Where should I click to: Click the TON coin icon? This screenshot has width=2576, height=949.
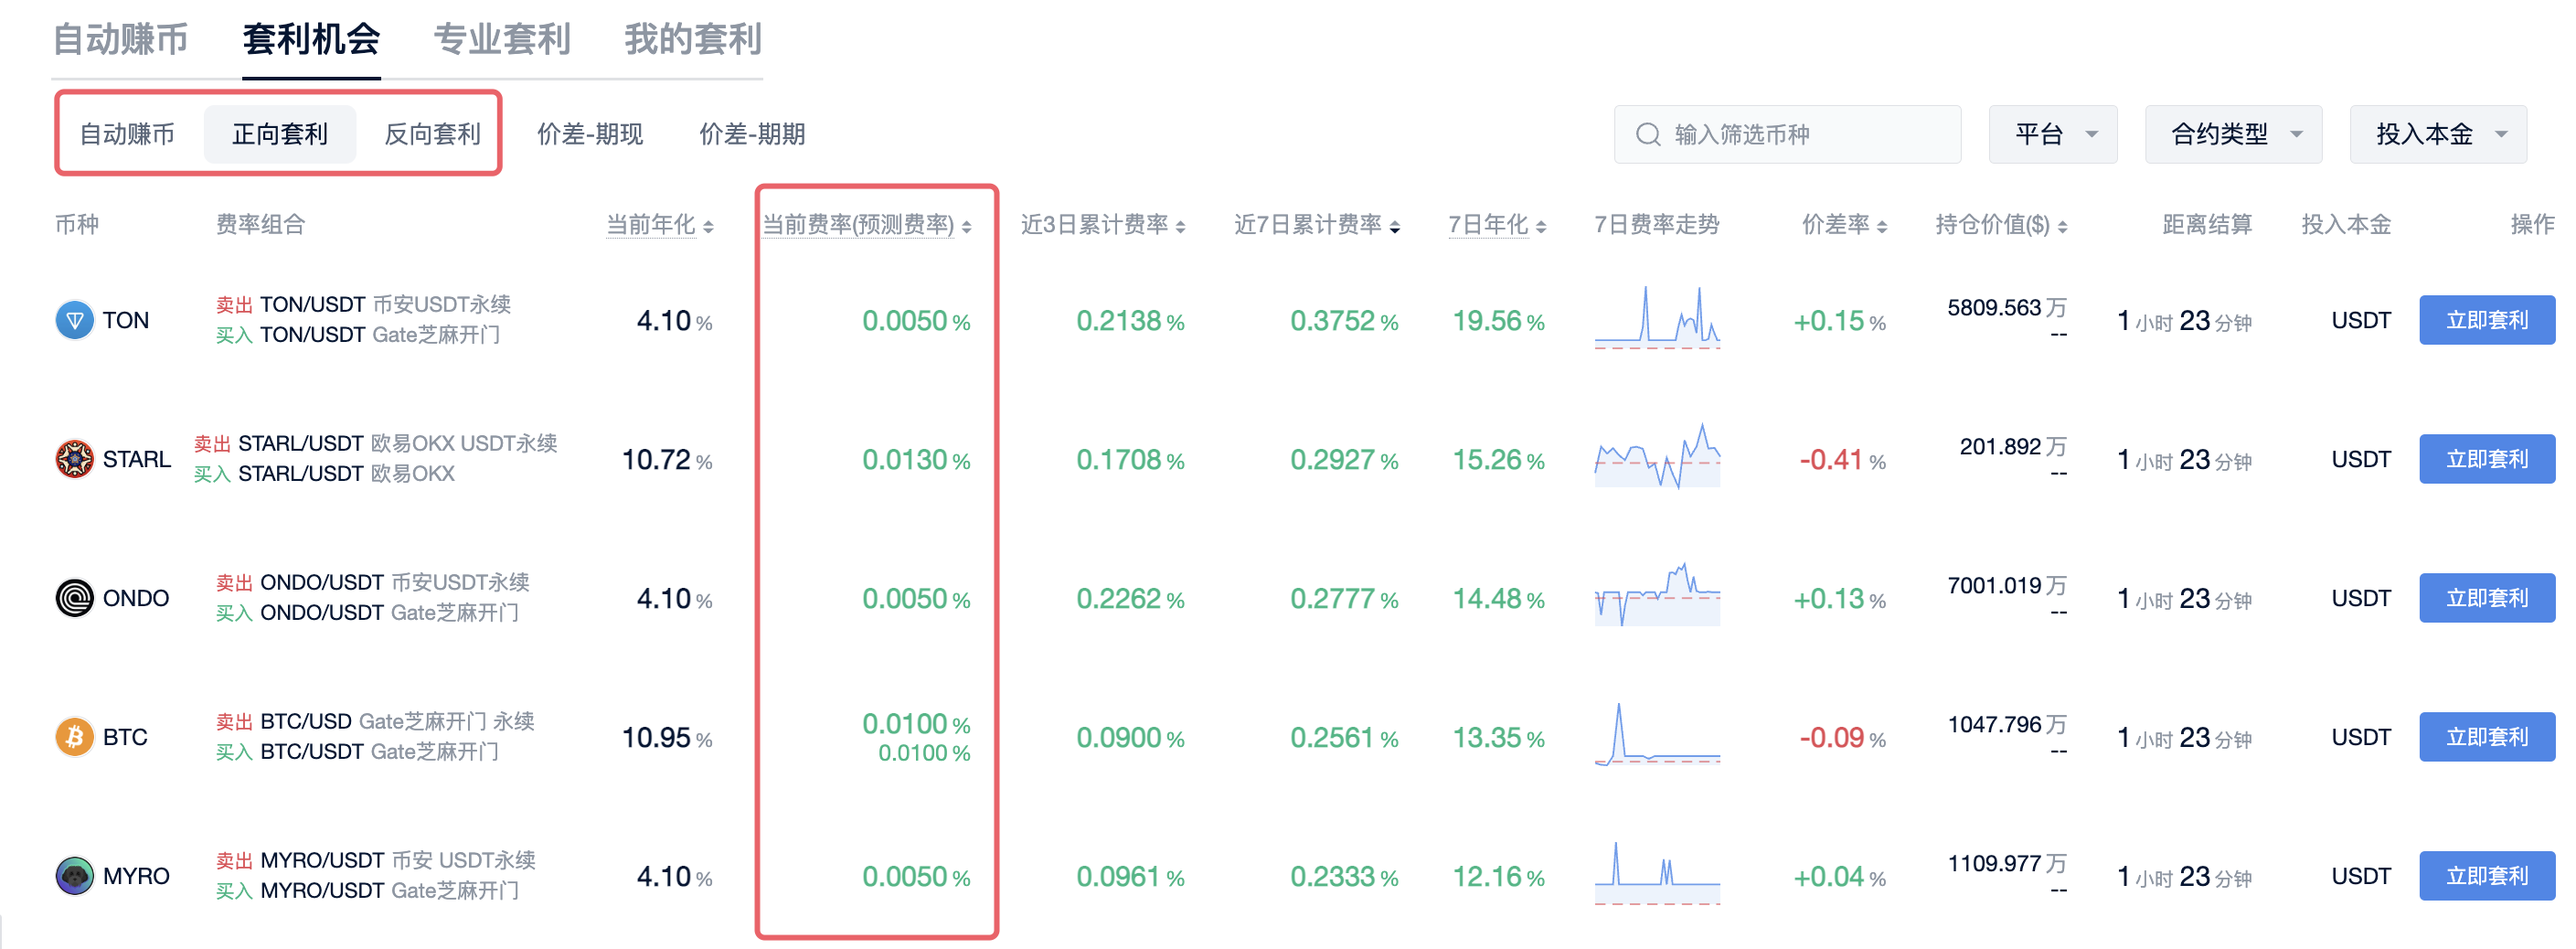(74, 321)
